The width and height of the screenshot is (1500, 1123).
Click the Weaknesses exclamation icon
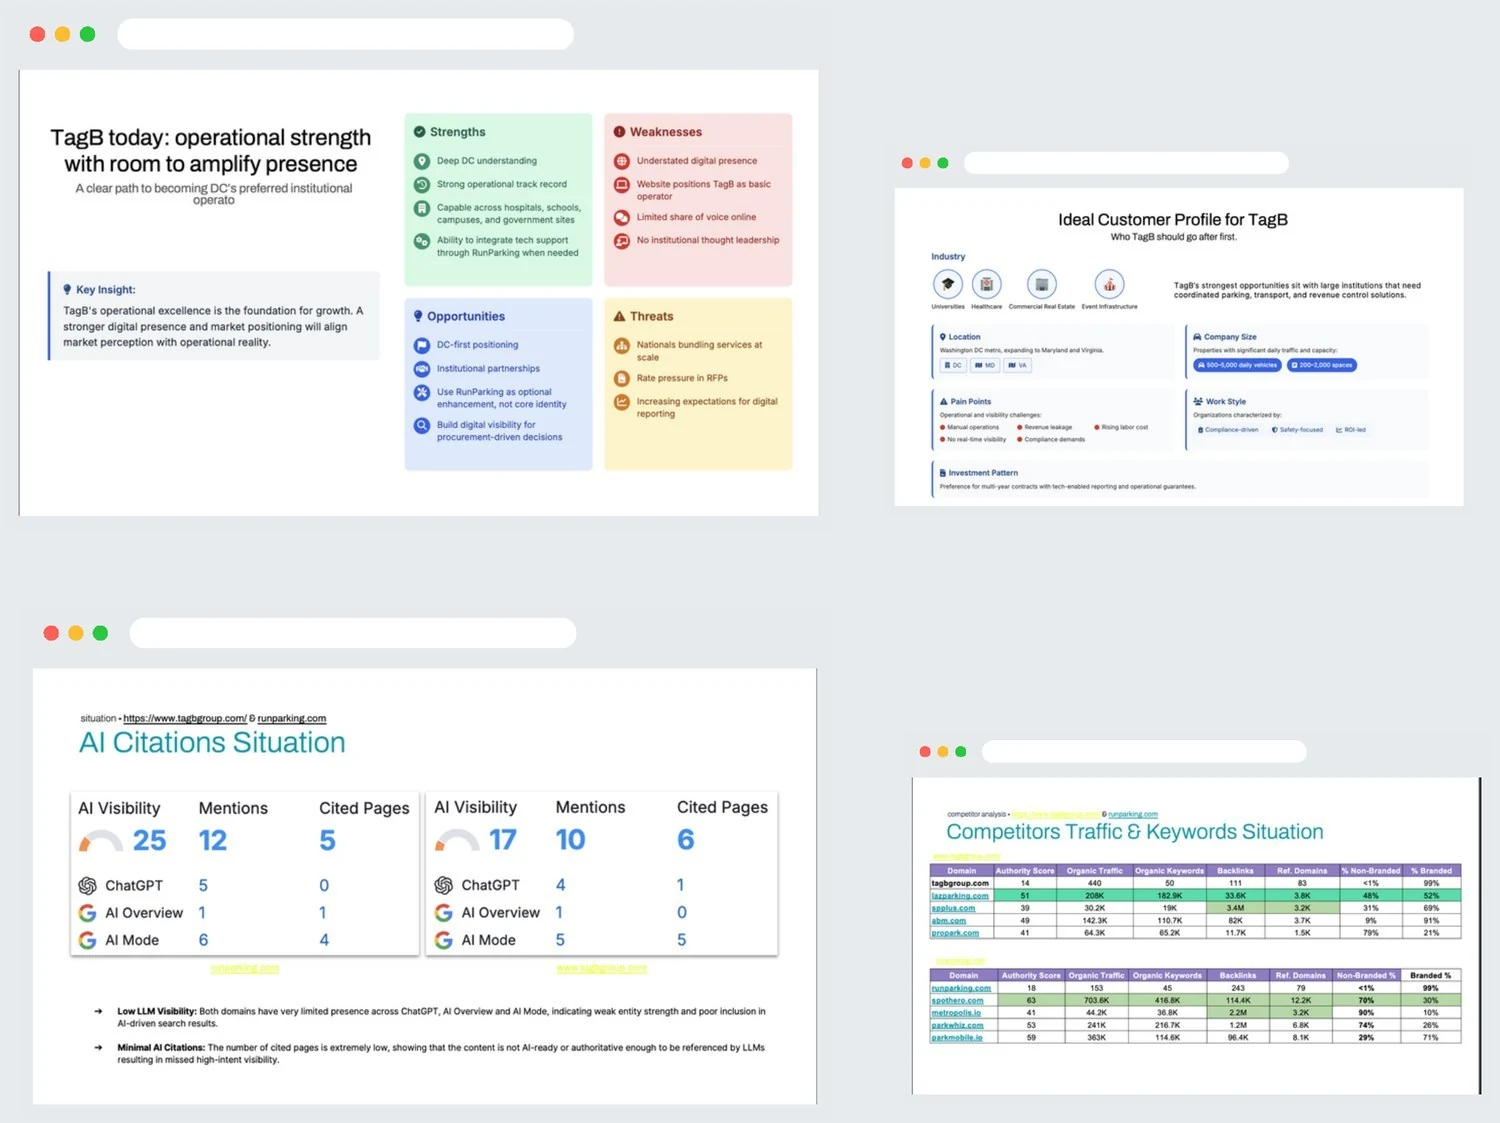619,132
